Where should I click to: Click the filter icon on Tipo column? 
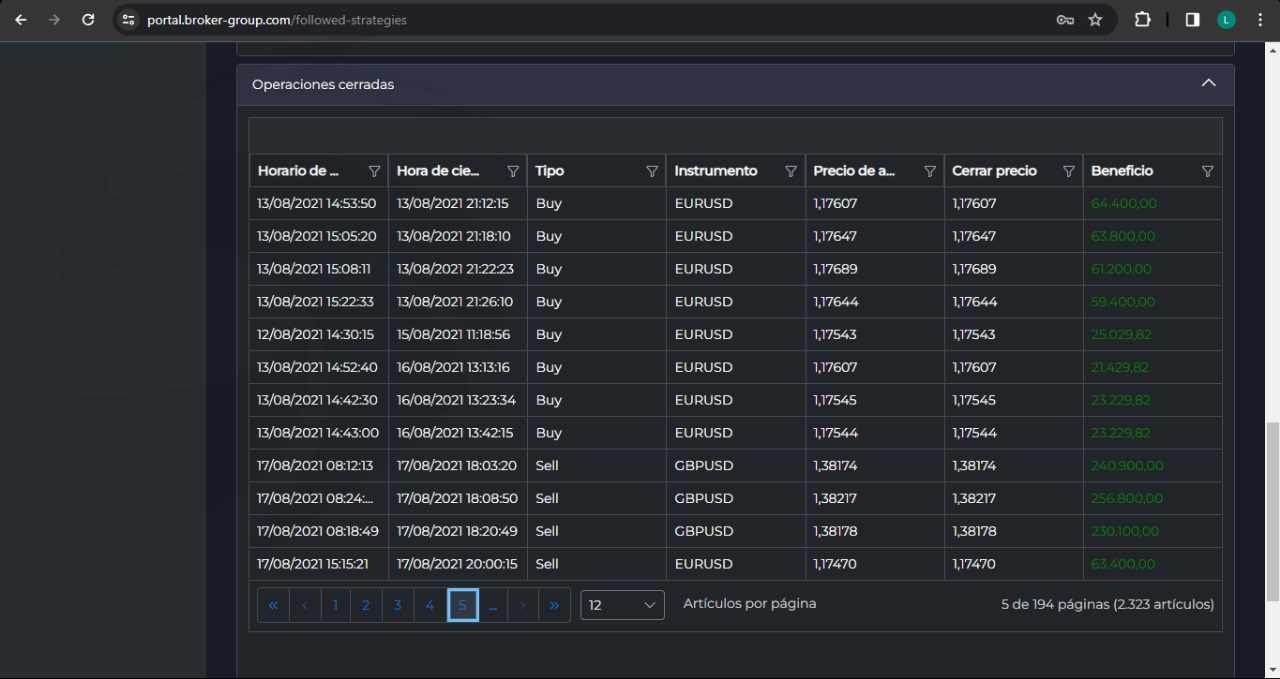[652, 171]
